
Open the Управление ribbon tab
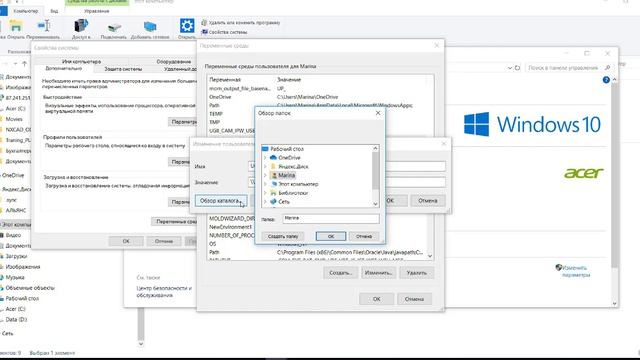pos(97,11)
